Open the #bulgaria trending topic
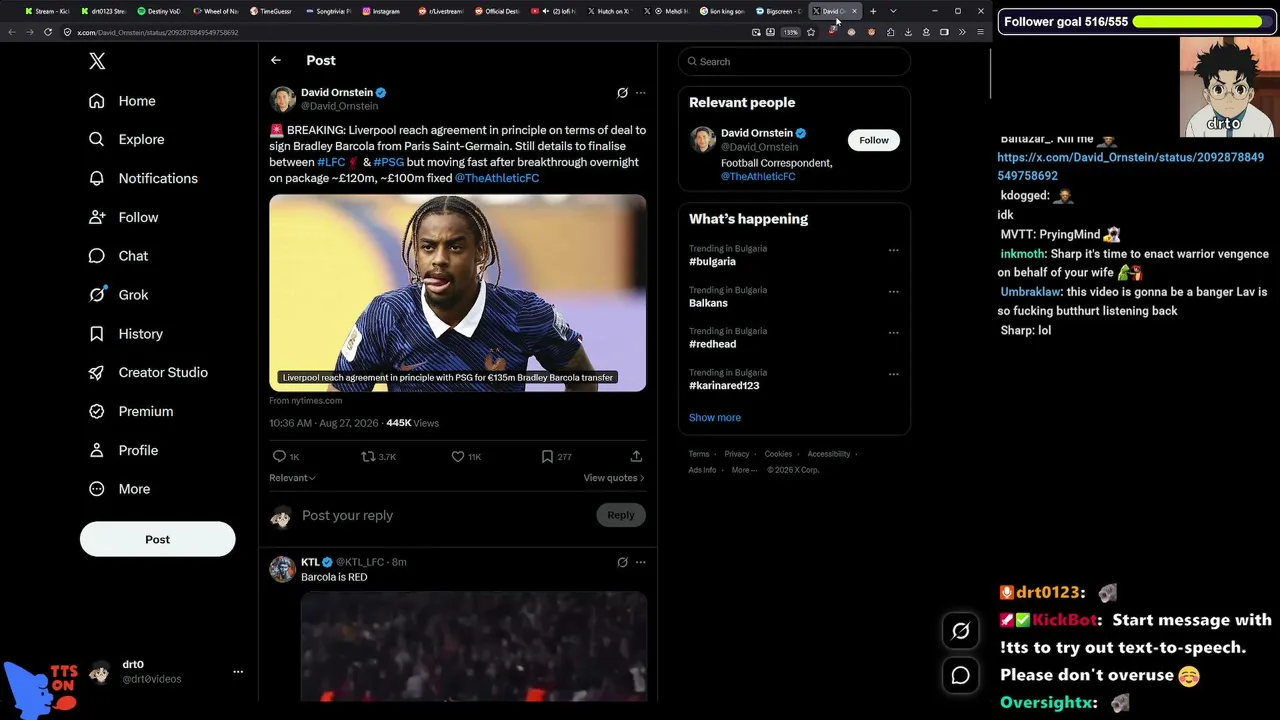This screenshot has height=720, width=1280. [712, 262]
